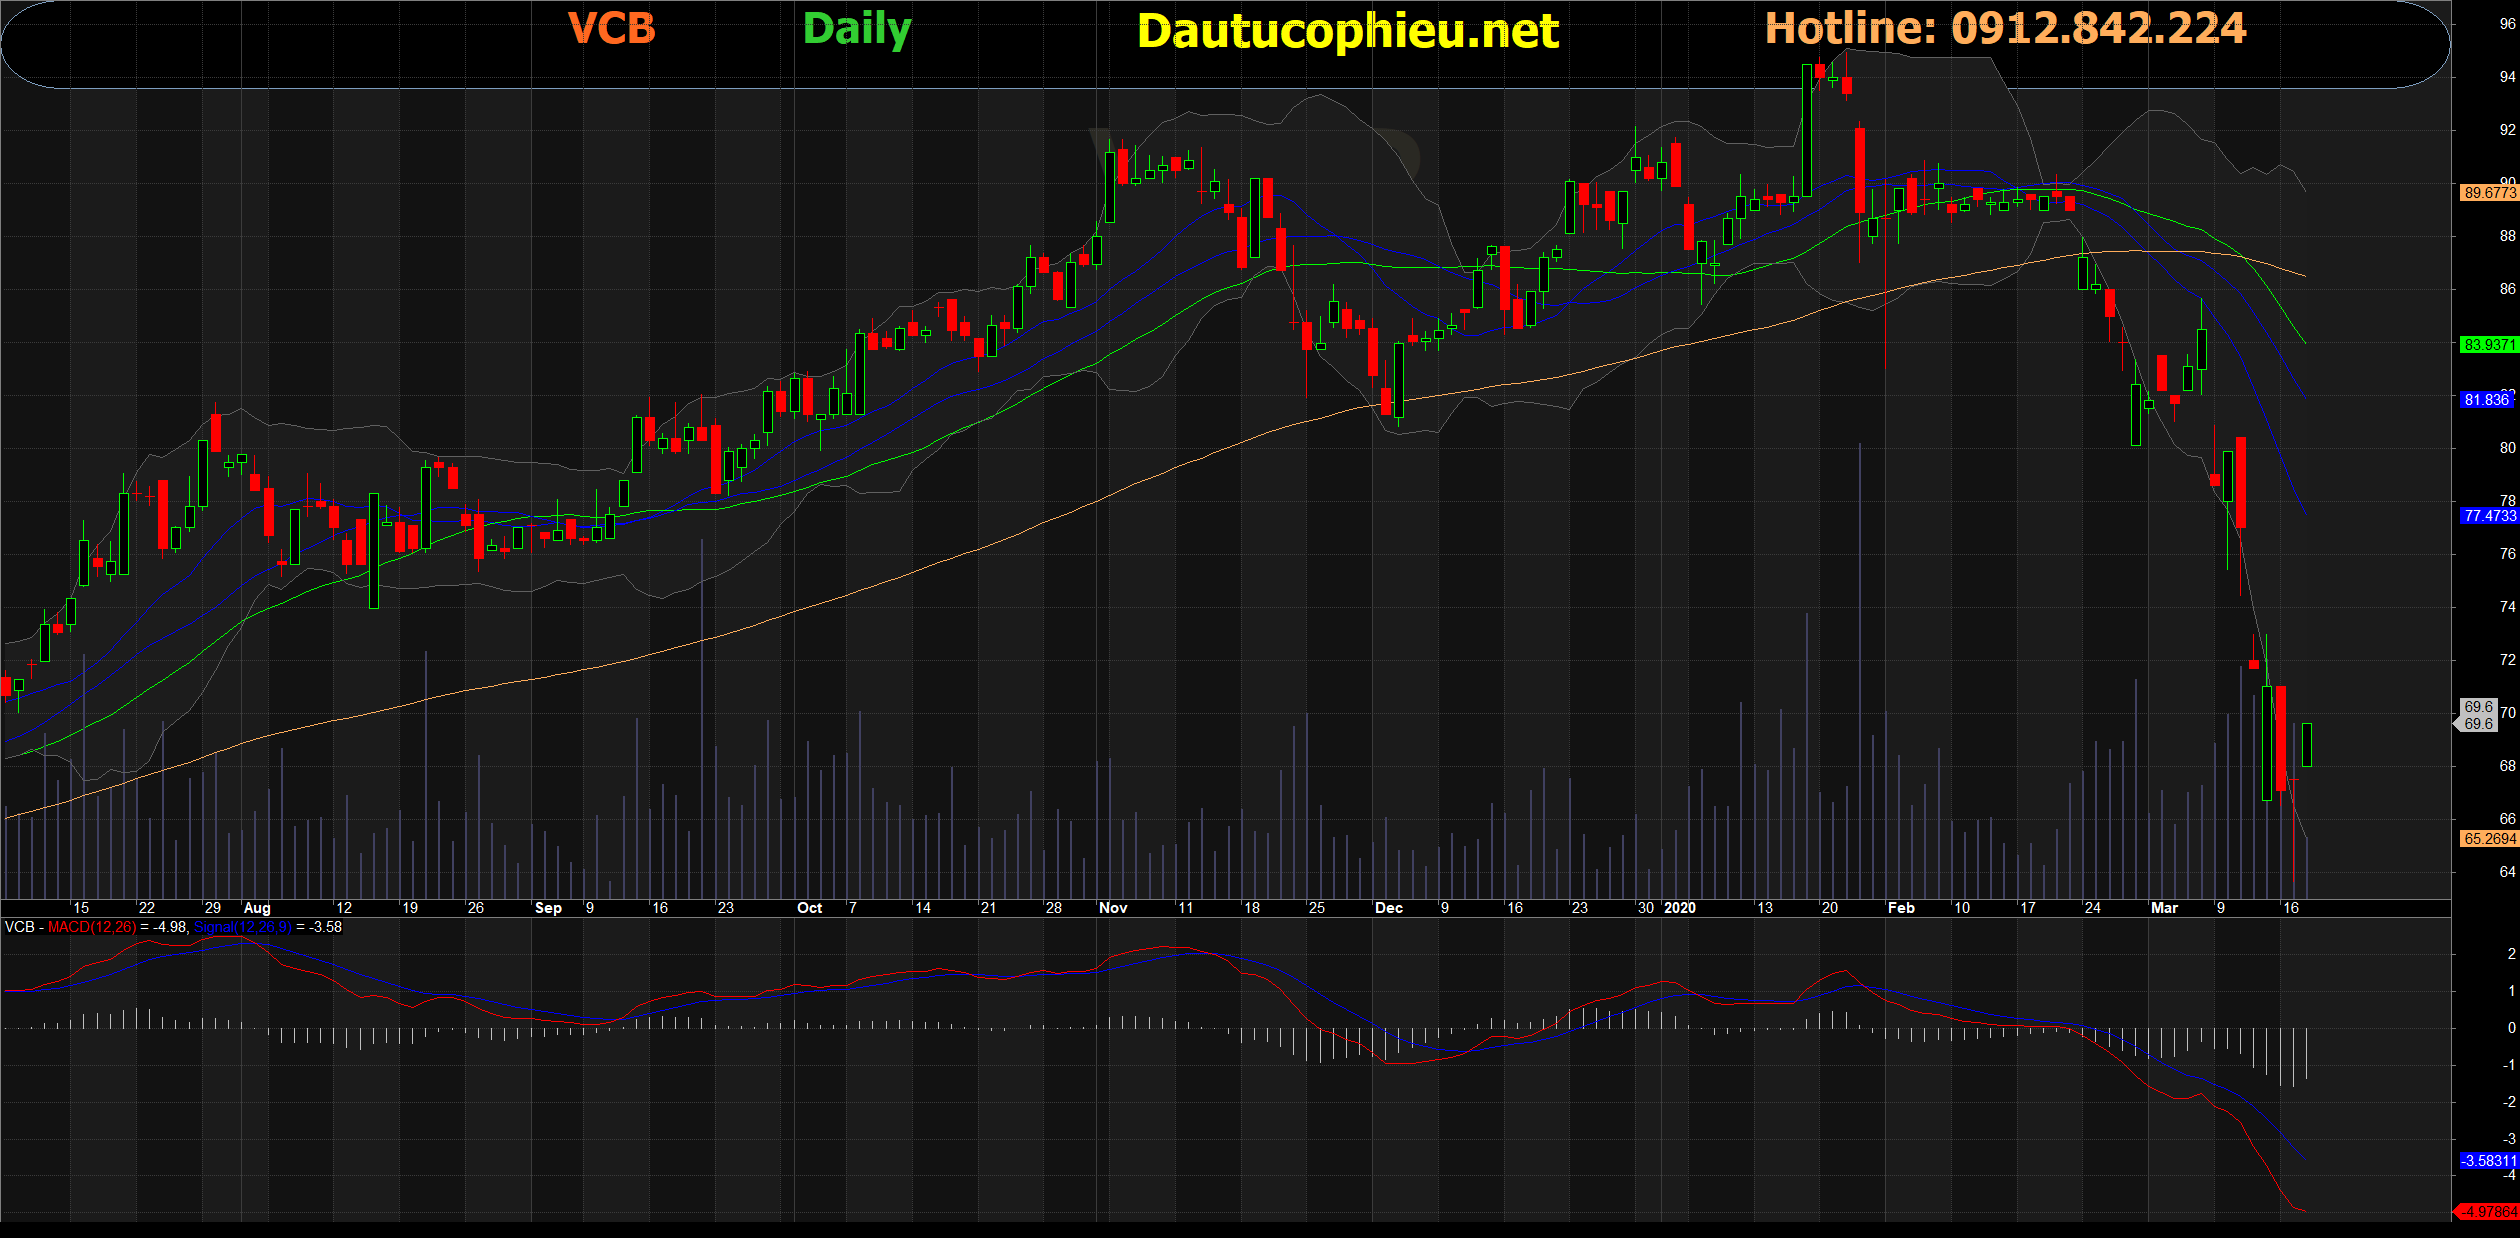Image resolution: width=2520 pixels, height=1238 pixels.
Task: Click the Daily timeframe label
Action: click(857, 29)
